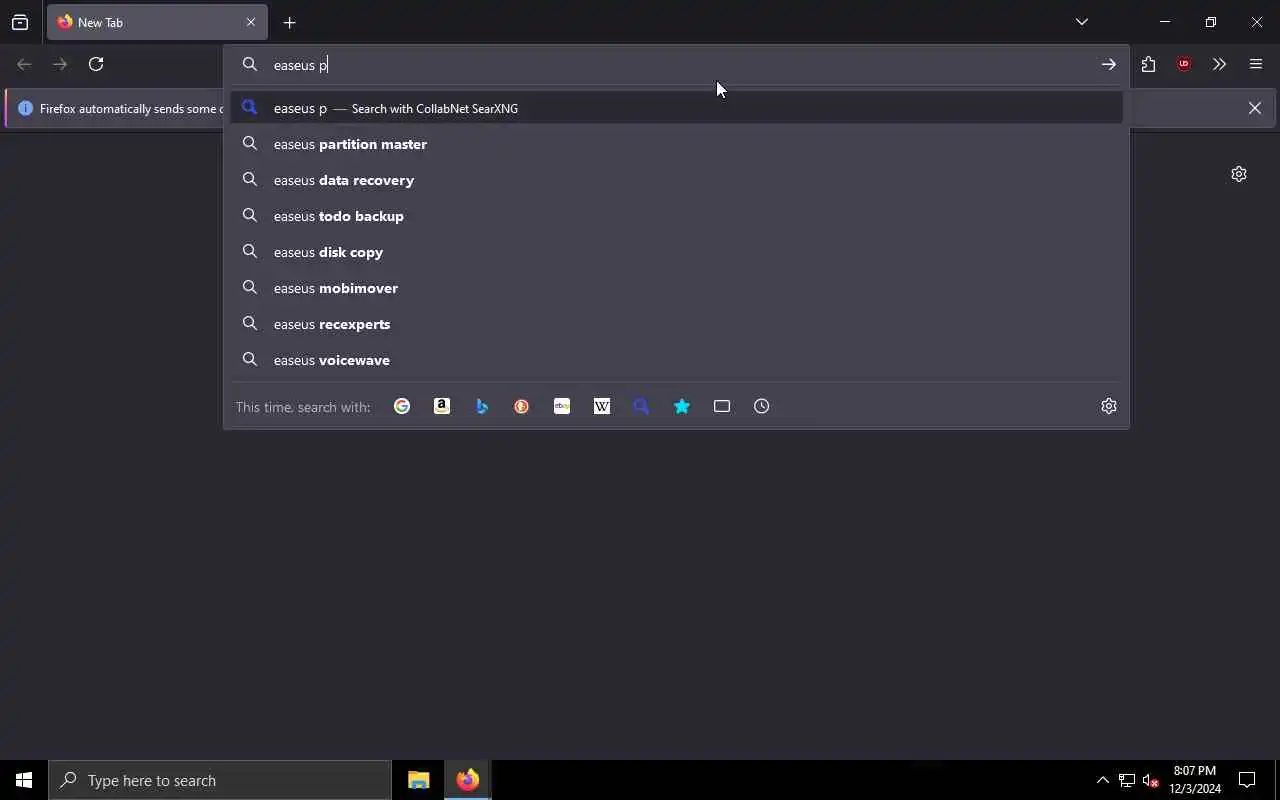Personalize new tab gear icon
This screenshot has width=1280, height=800.
(1239, 174)
